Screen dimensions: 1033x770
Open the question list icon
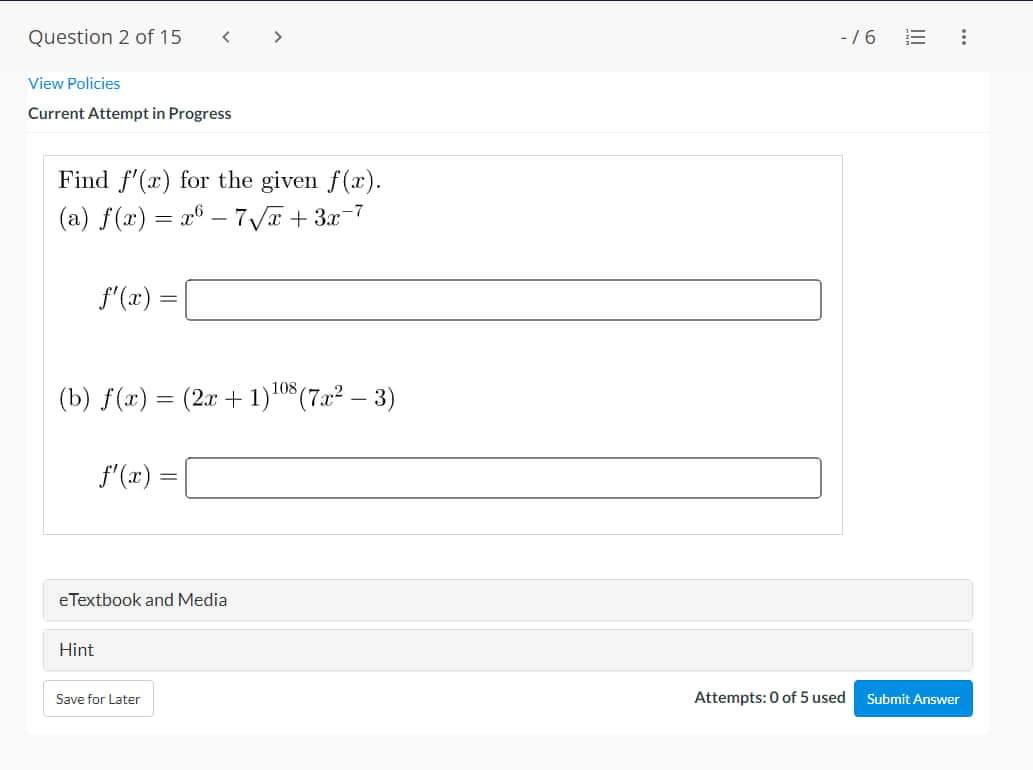point(916,37)
